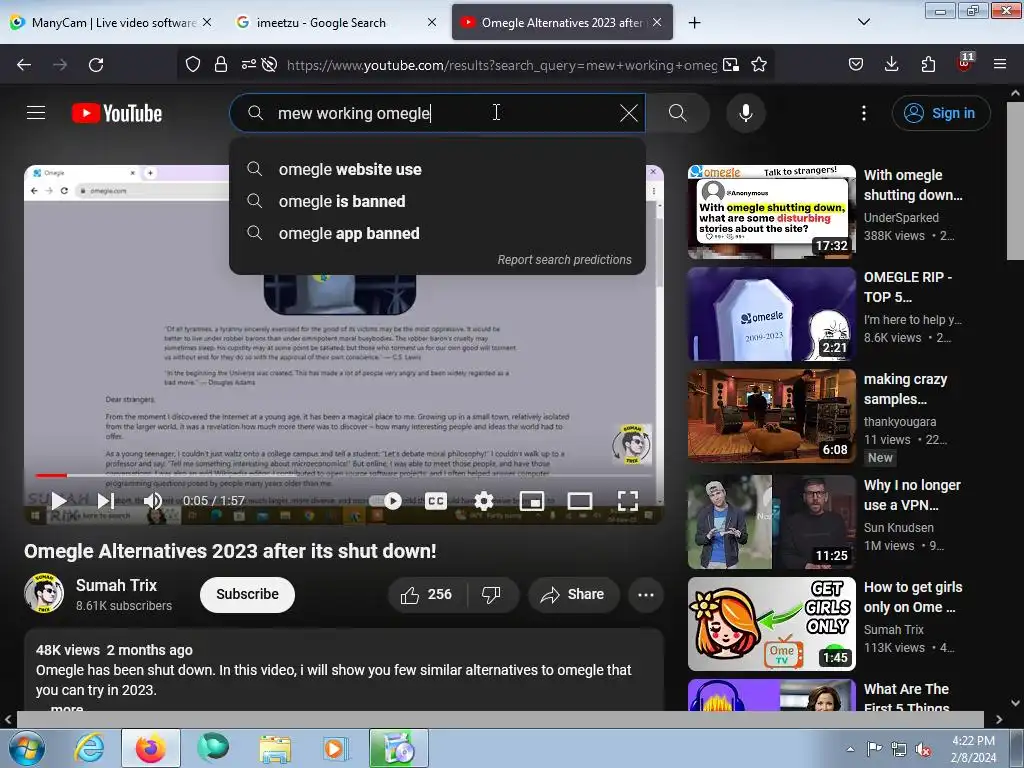
Task: Open Windows Media Player taskbar icon
Action: tap(336, 748)
